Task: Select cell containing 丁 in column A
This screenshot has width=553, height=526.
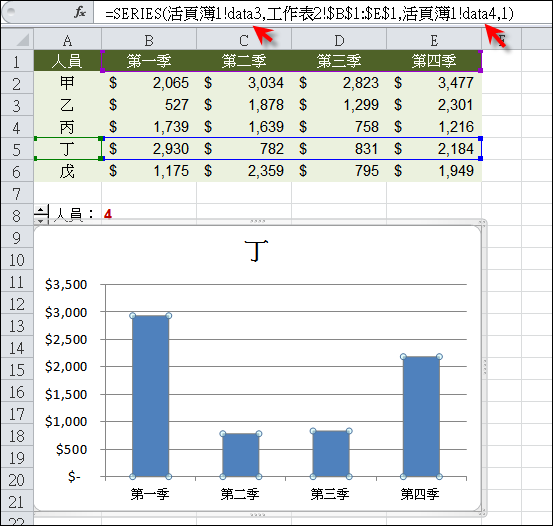Action: pos(67,149)
